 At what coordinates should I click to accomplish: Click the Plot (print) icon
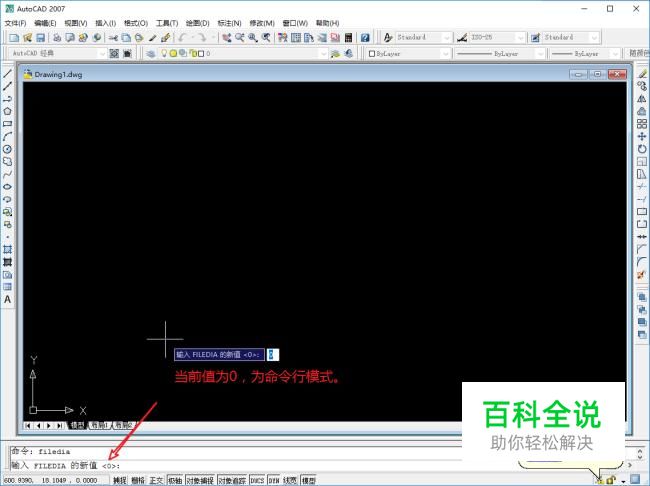pos(57,38)
